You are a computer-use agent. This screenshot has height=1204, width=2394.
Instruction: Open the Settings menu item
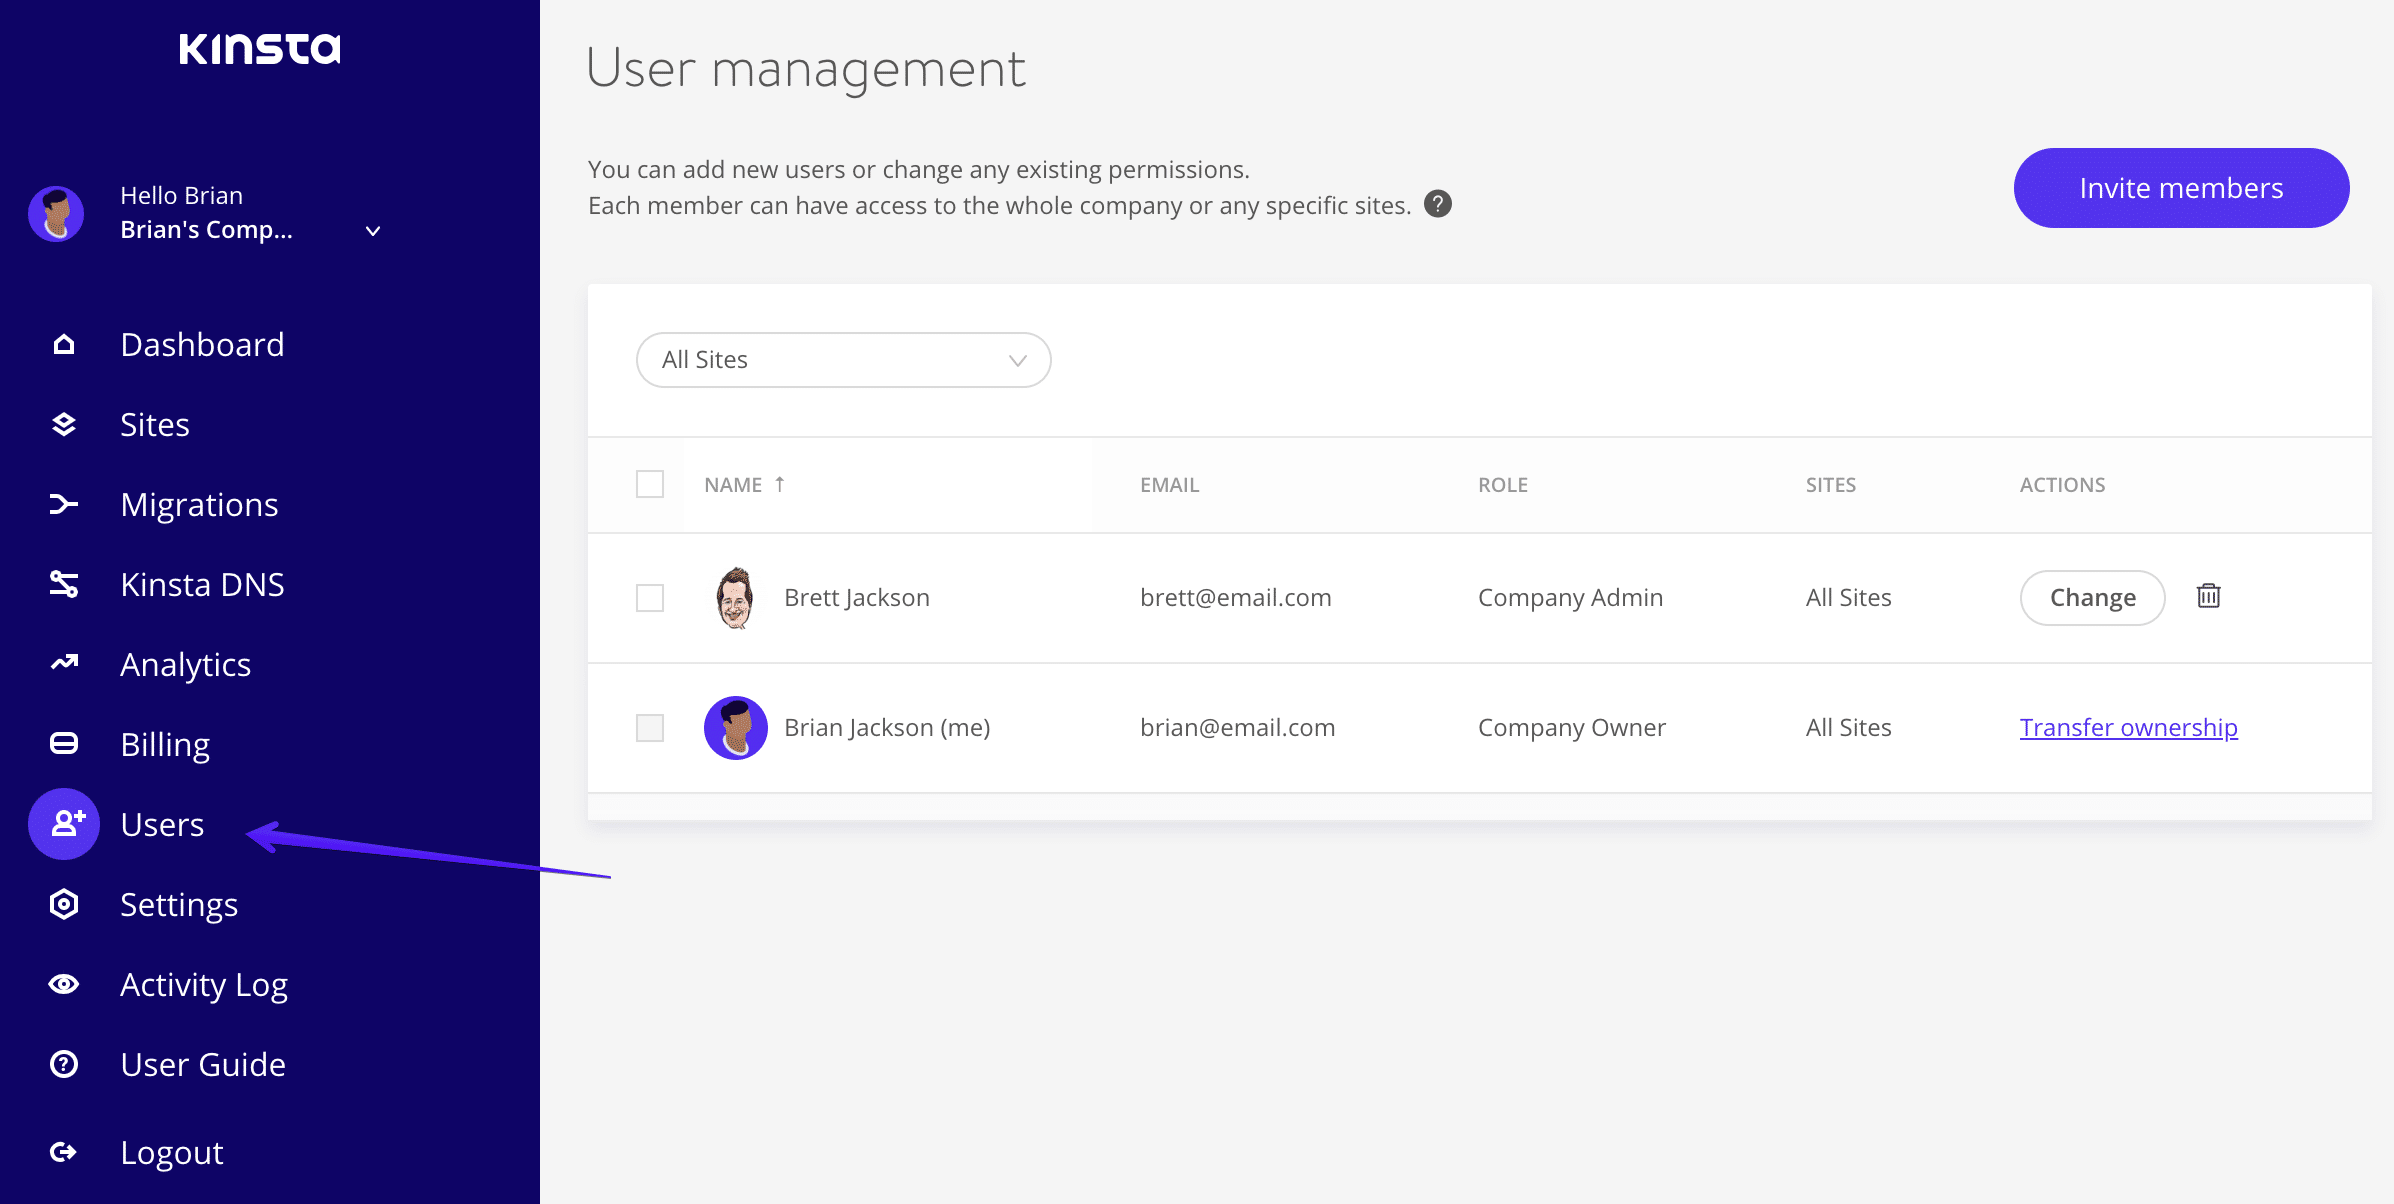click(180, 905)
